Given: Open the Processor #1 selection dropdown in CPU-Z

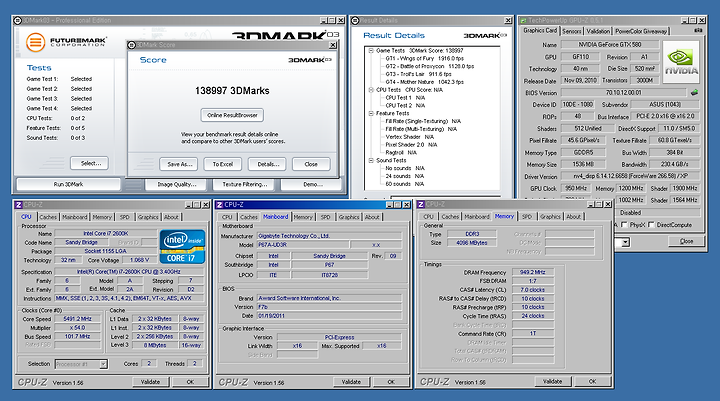Looking at the screenshot, I should pyautogui.click(x=103, y=364).
